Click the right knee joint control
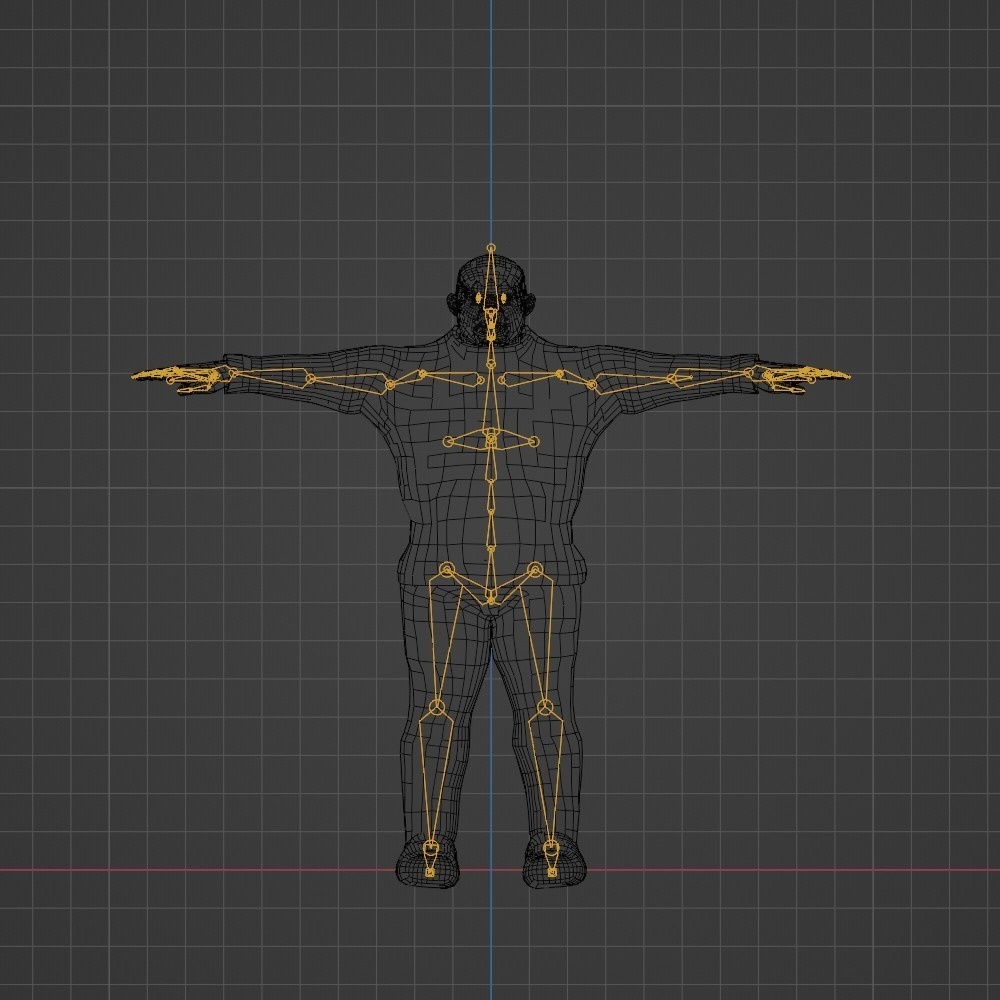1000x1000 pixels. [544, 706]
